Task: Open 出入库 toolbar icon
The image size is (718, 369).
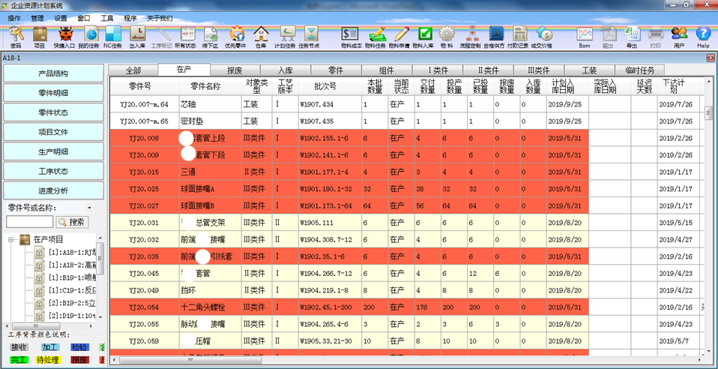Action: pos(138,37)
